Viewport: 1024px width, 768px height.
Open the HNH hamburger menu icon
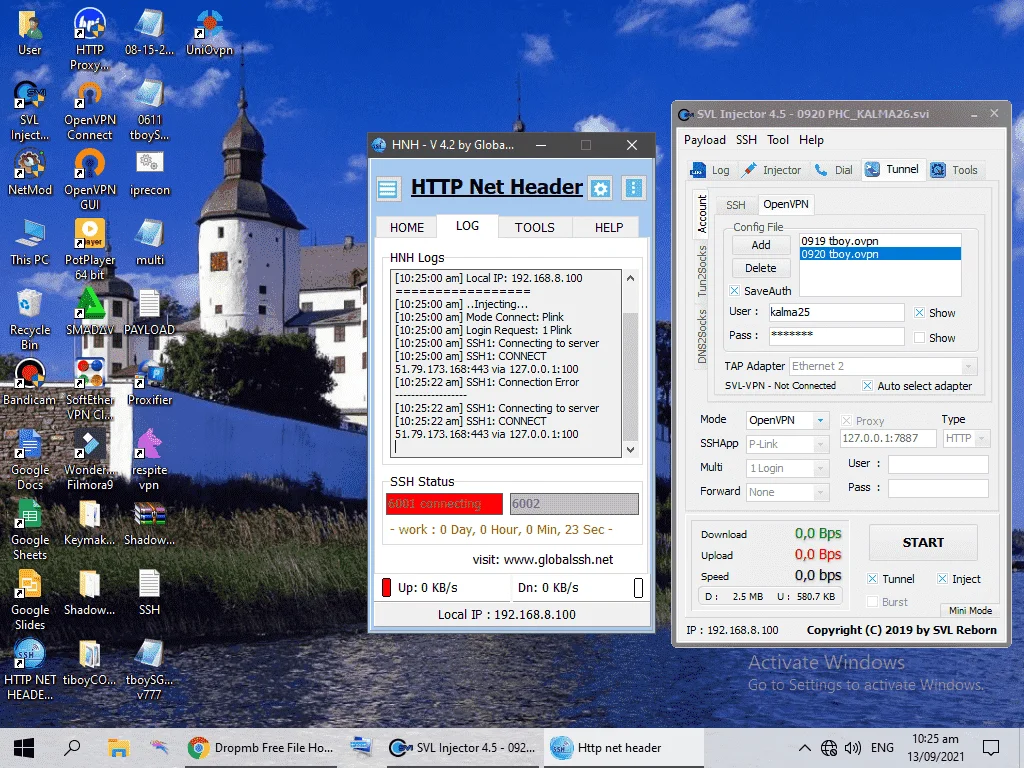coord(388,189)
